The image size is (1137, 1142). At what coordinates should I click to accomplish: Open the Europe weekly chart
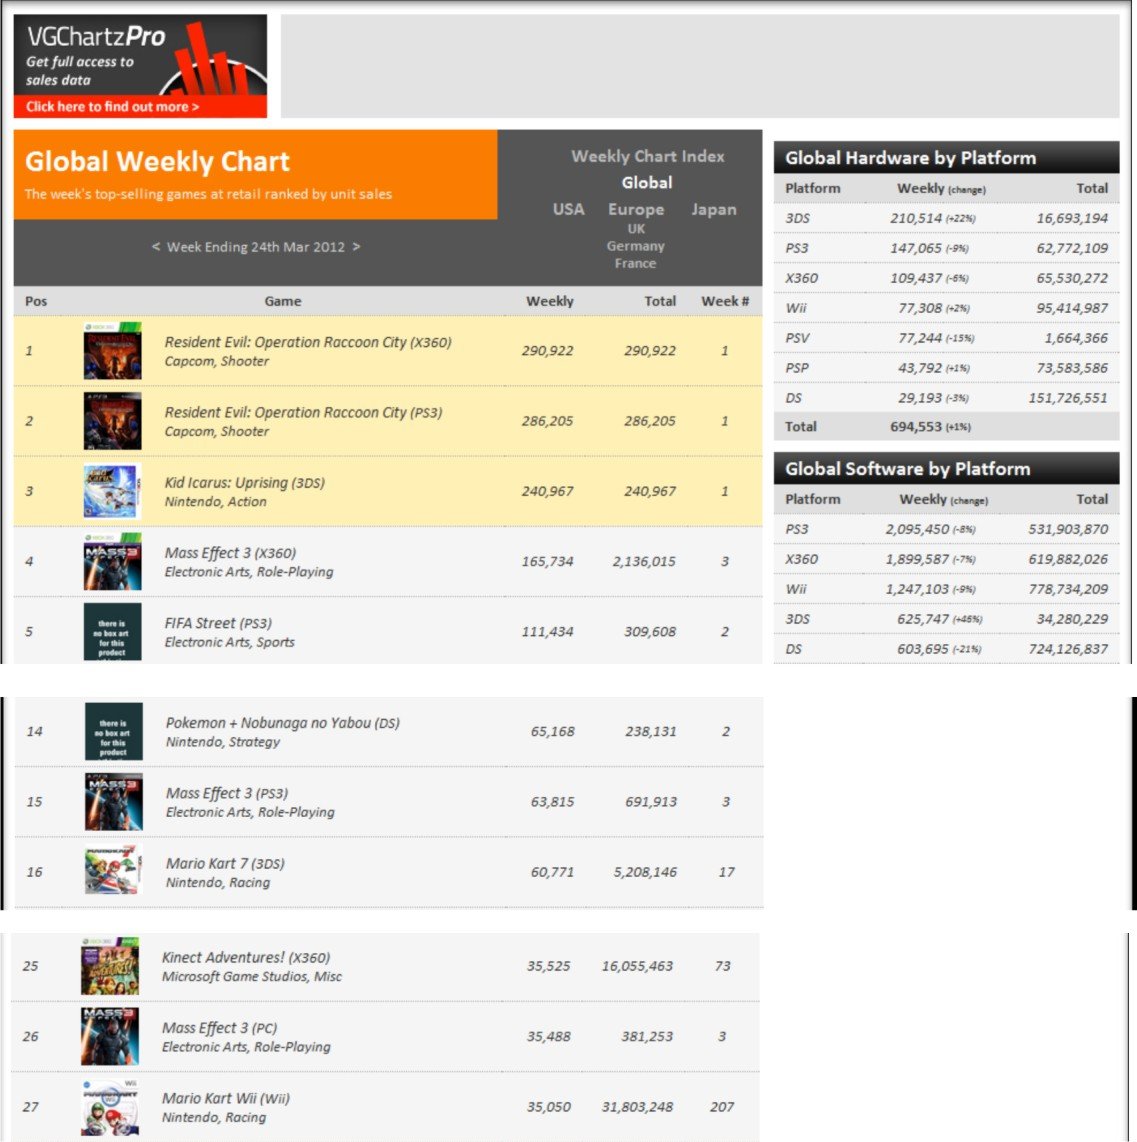tap(636, 209)
